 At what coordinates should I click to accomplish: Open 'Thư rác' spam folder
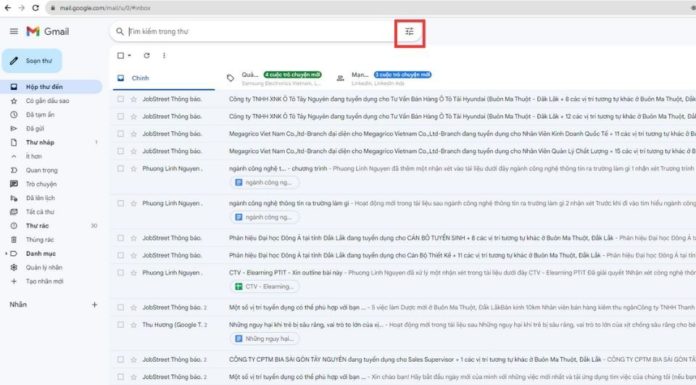[x=37, y=226]
